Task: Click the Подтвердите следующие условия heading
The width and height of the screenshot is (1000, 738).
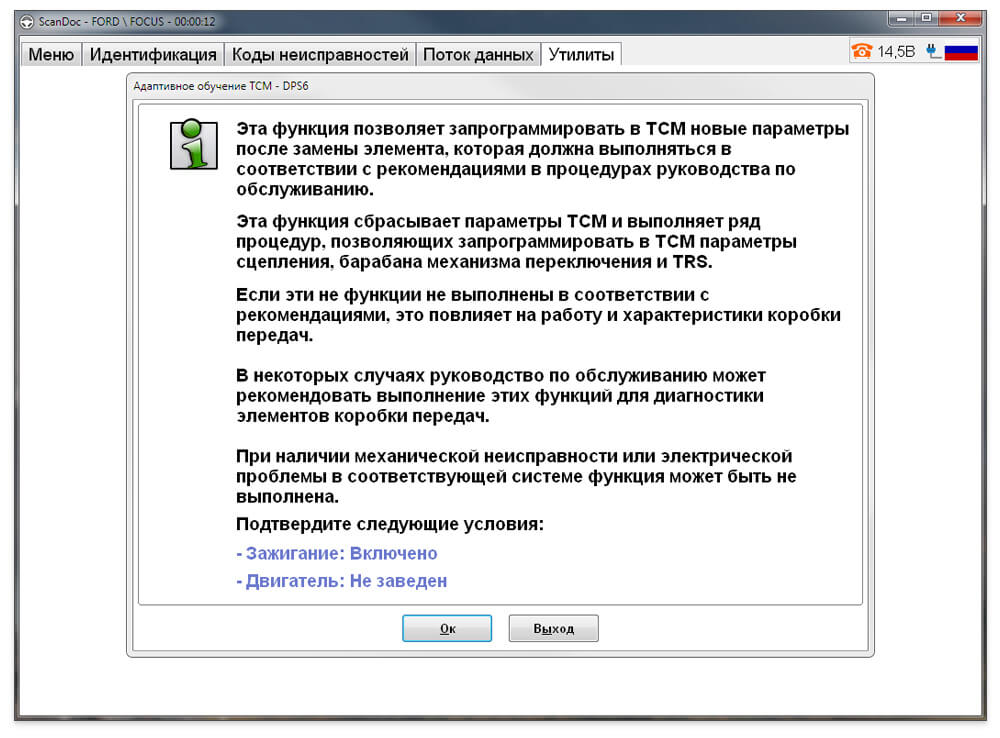Action: pyautogui.click(x=390, y=524)
